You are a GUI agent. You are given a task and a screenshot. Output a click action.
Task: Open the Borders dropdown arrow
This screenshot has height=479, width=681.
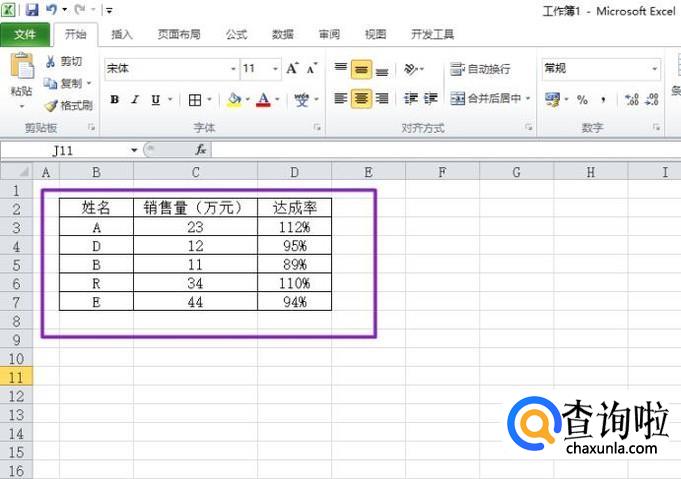[209, 99]
